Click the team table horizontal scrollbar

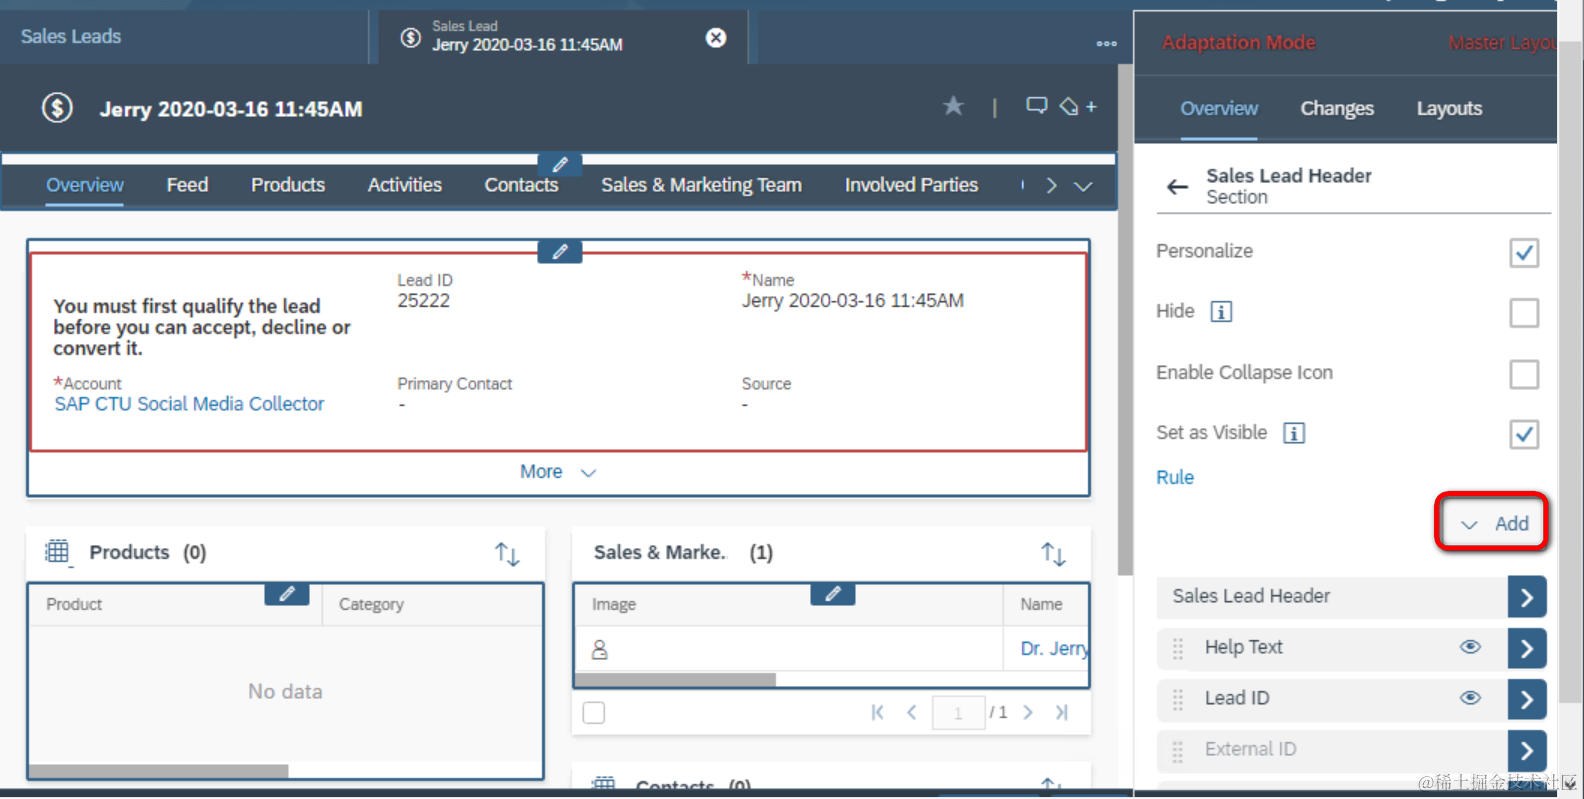pyautogui.click(x=676, y=680)
